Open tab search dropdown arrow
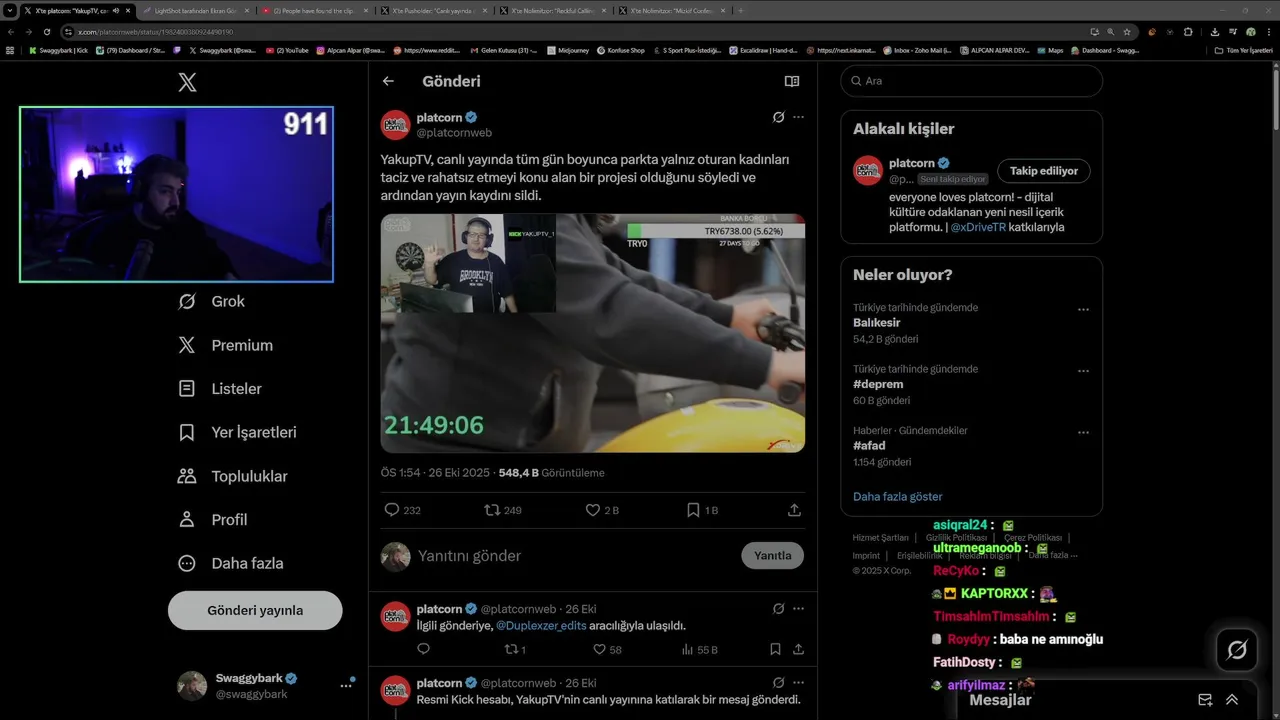 (9, 10)
